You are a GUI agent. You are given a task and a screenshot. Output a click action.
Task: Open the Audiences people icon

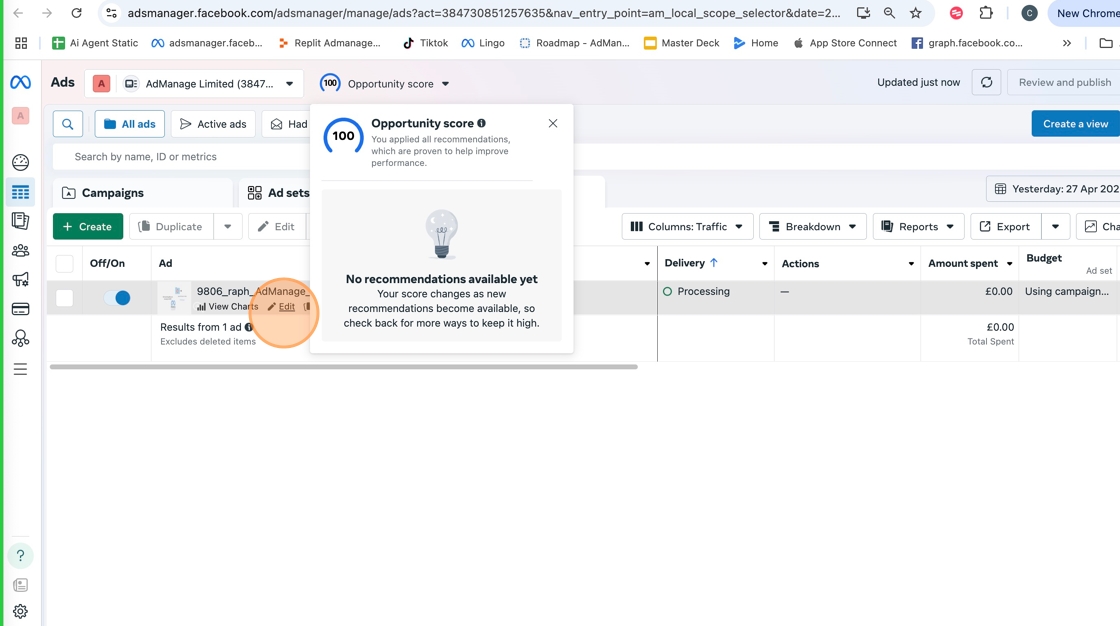20,250
